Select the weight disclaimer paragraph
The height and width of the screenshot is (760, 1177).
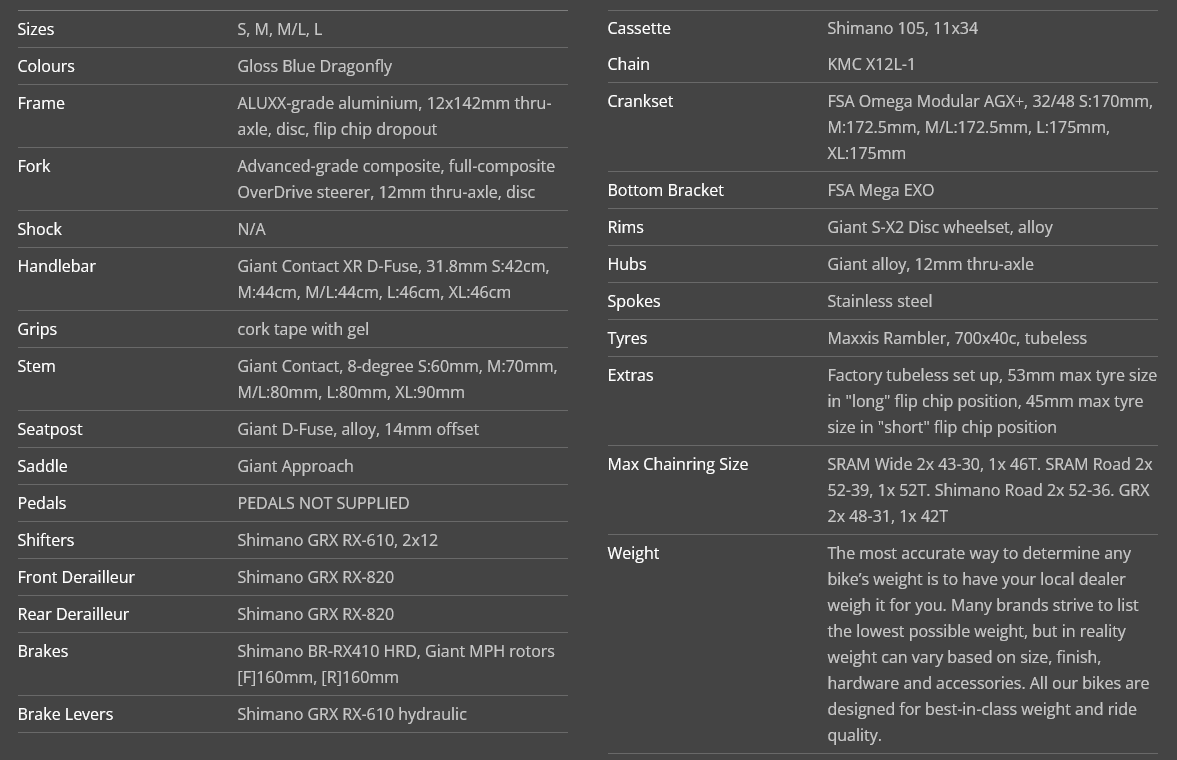[x=988, y=644]
